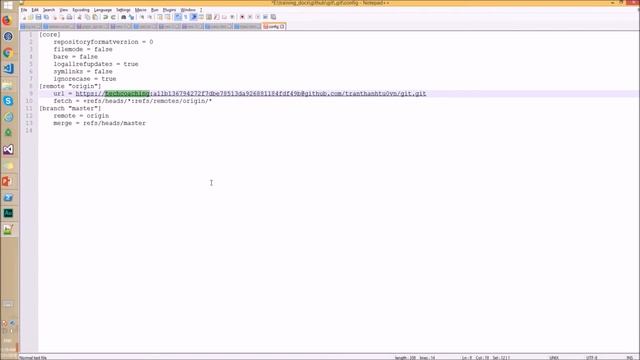Click the "filemode = false" line
The height and width of the screenshot is (360, 640).
83,49
